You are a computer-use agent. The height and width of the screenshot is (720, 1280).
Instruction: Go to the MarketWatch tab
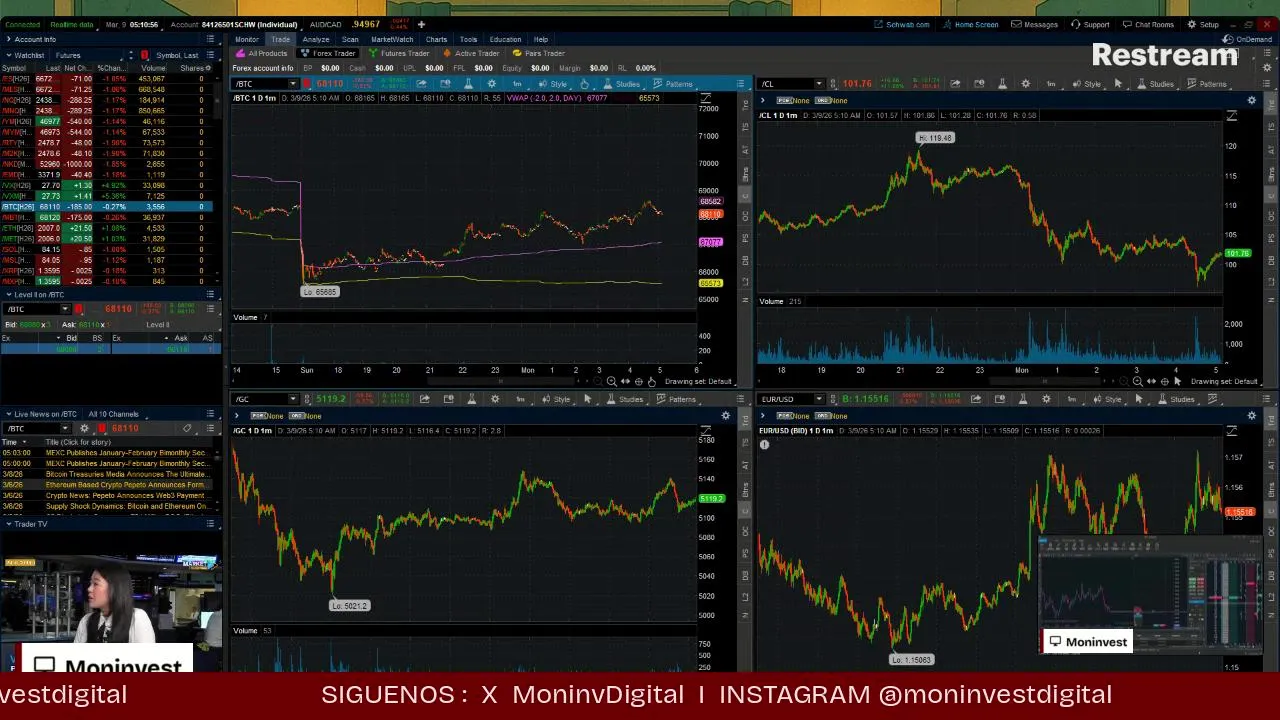coord(392,39)
